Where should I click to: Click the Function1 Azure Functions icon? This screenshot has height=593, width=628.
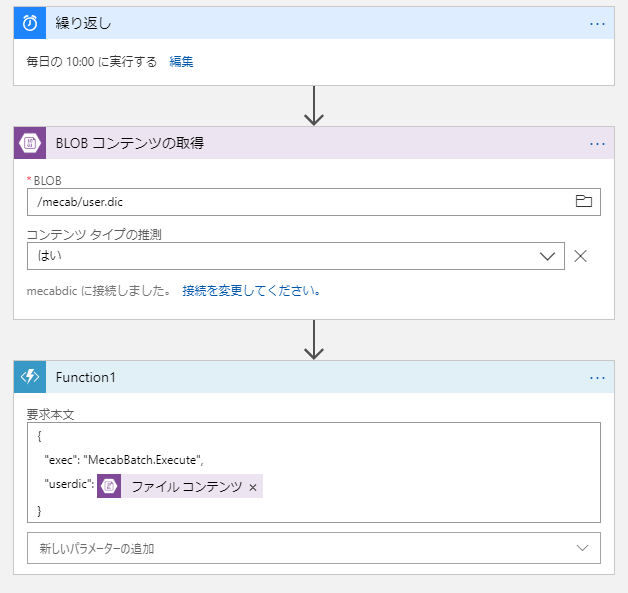[29, 377]
